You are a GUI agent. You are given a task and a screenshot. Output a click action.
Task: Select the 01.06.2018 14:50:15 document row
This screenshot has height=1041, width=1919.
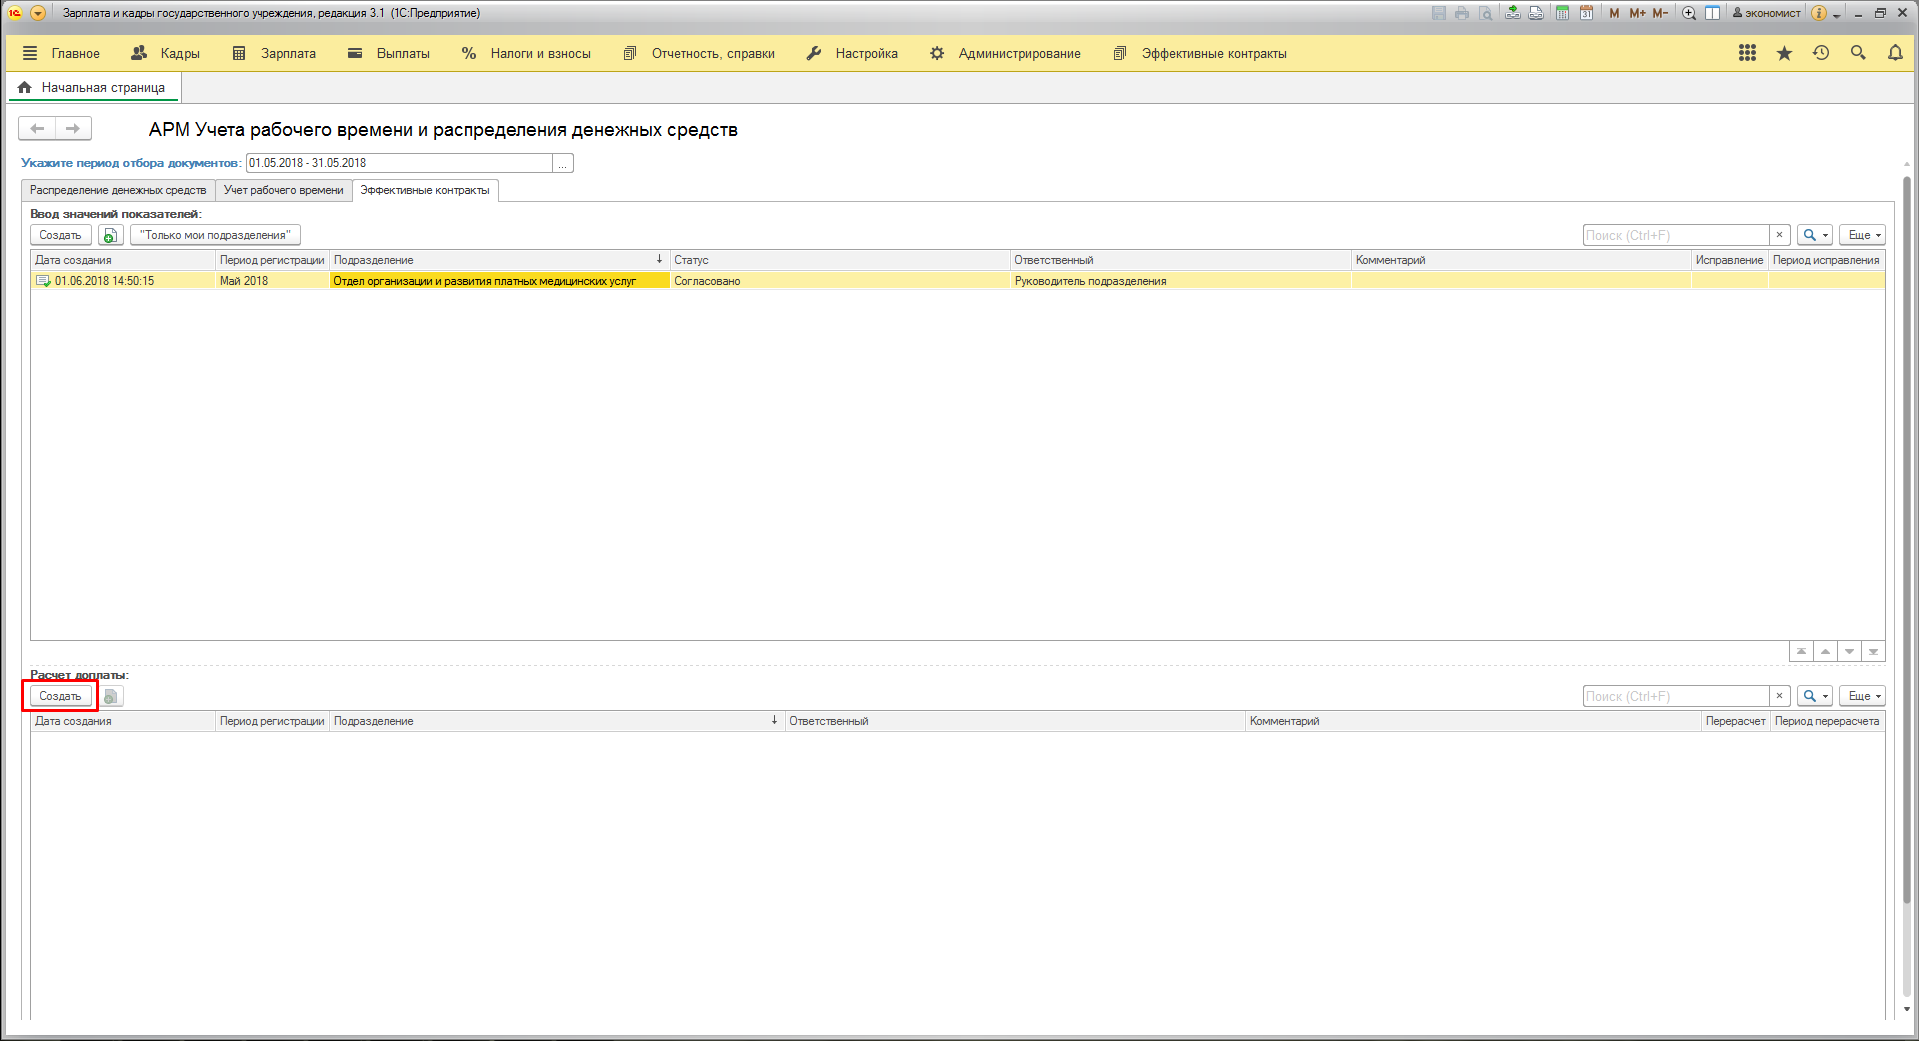pos(105,281)
